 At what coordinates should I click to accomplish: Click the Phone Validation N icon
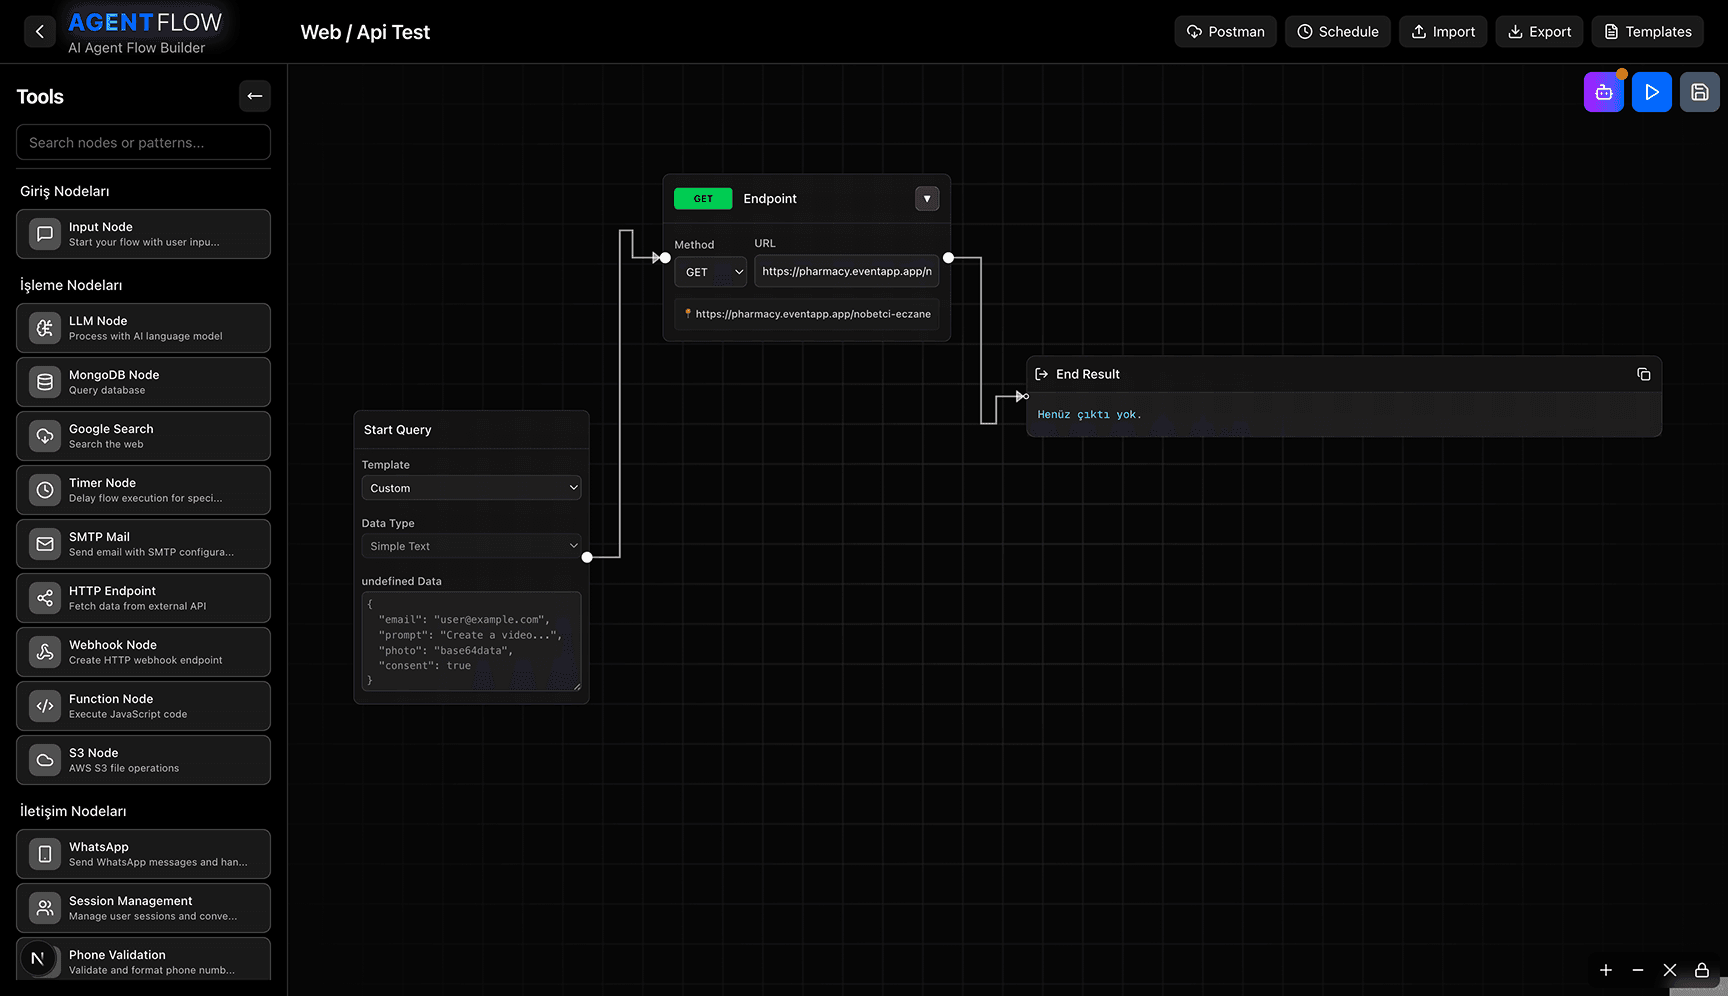pyautogui.click(x=38, y=958)
